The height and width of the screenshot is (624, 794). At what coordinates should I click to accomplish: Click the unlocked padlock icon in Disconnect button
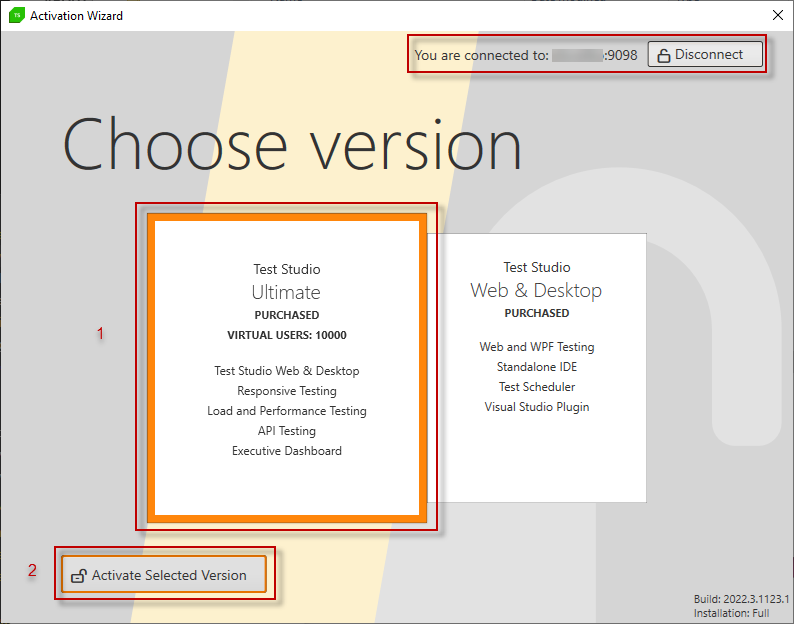pos(663,55)
